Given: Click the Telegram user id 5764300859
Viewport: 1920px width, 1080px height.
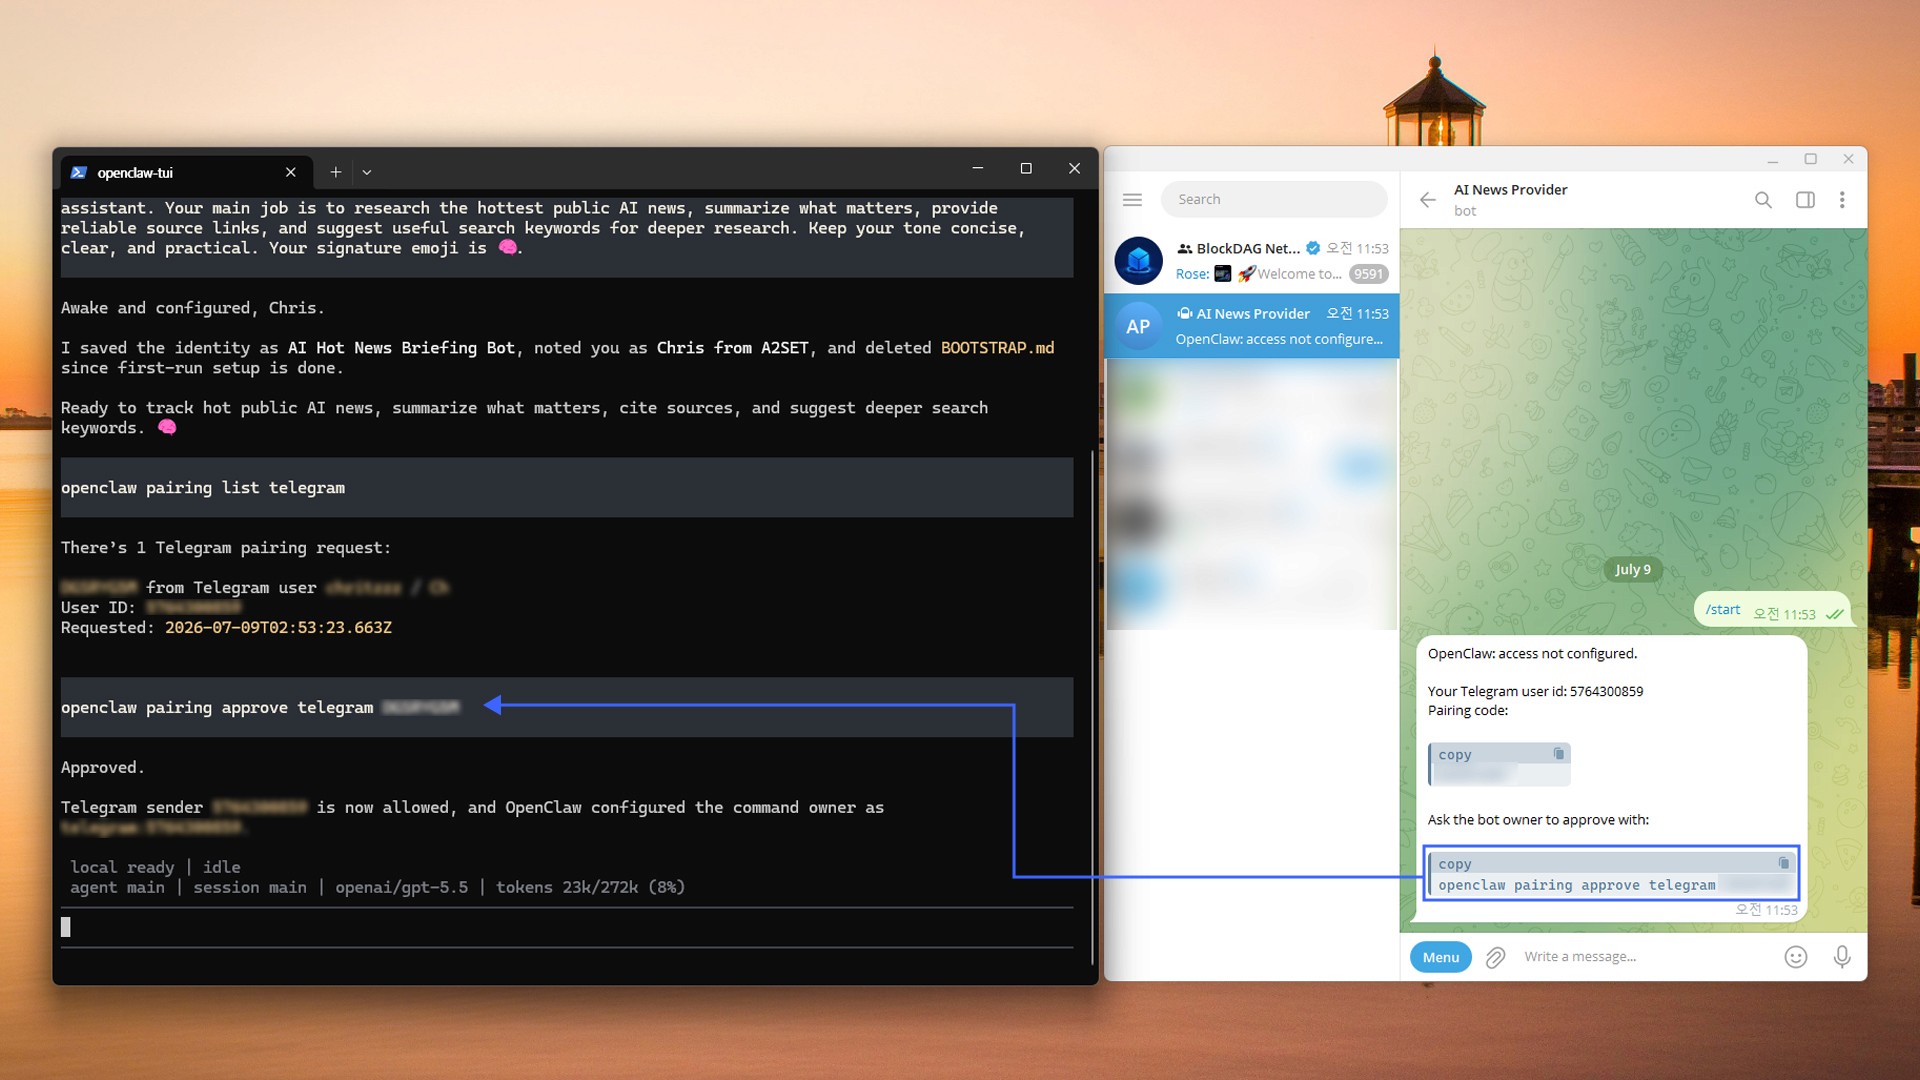Looking at the screenshot, I should pos(1606,691).
